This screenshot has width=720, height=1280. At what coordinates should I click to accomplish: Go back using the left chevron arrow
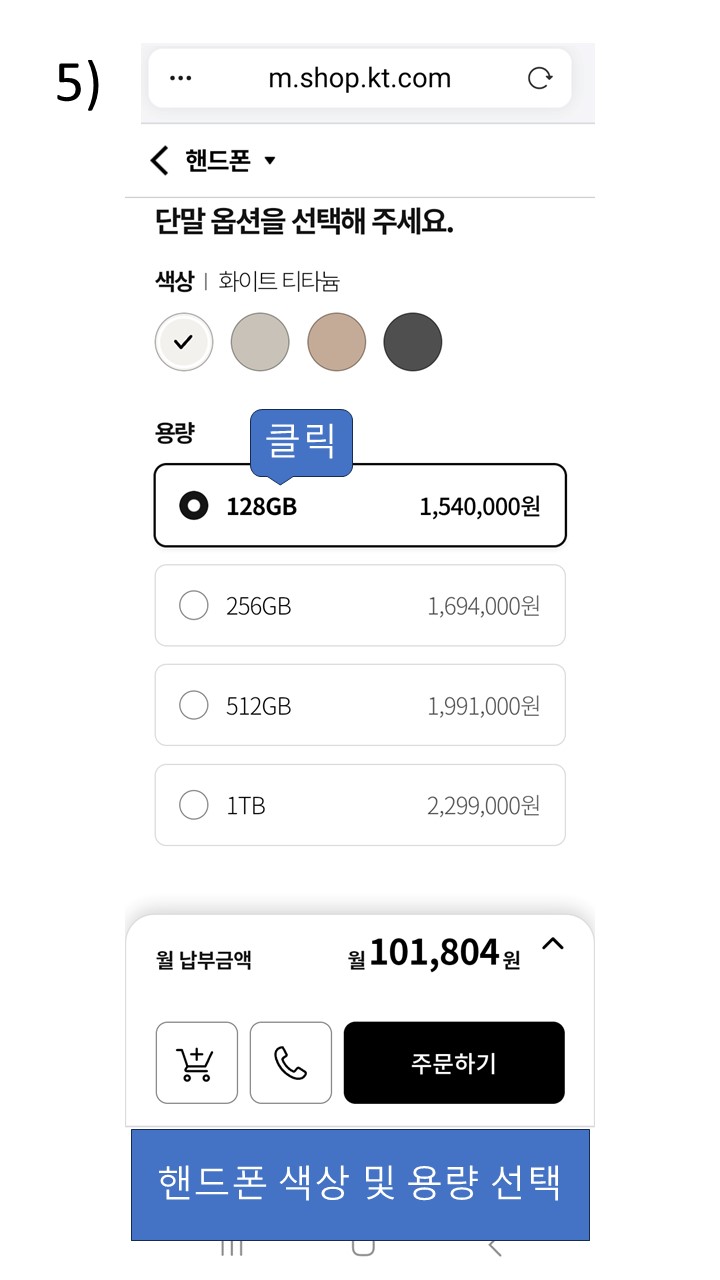click(x=159, y=160)
